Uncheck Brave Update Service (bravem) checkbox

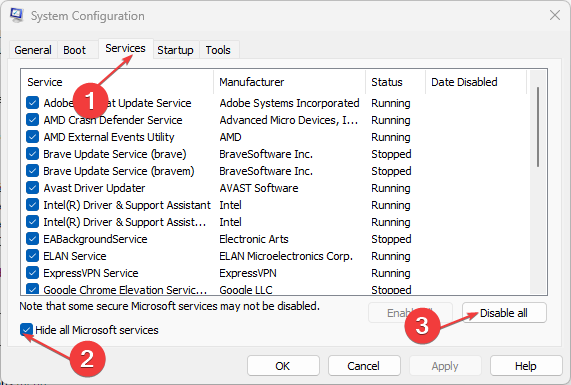pyautogui.click(x=32, y=170)
